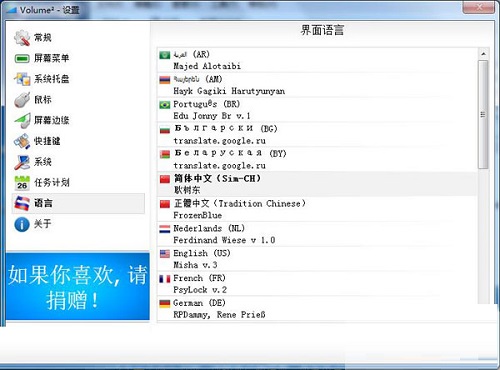Click the 语言 flag icon in sidebar
The image size is (500, 370).
[22, 203]
